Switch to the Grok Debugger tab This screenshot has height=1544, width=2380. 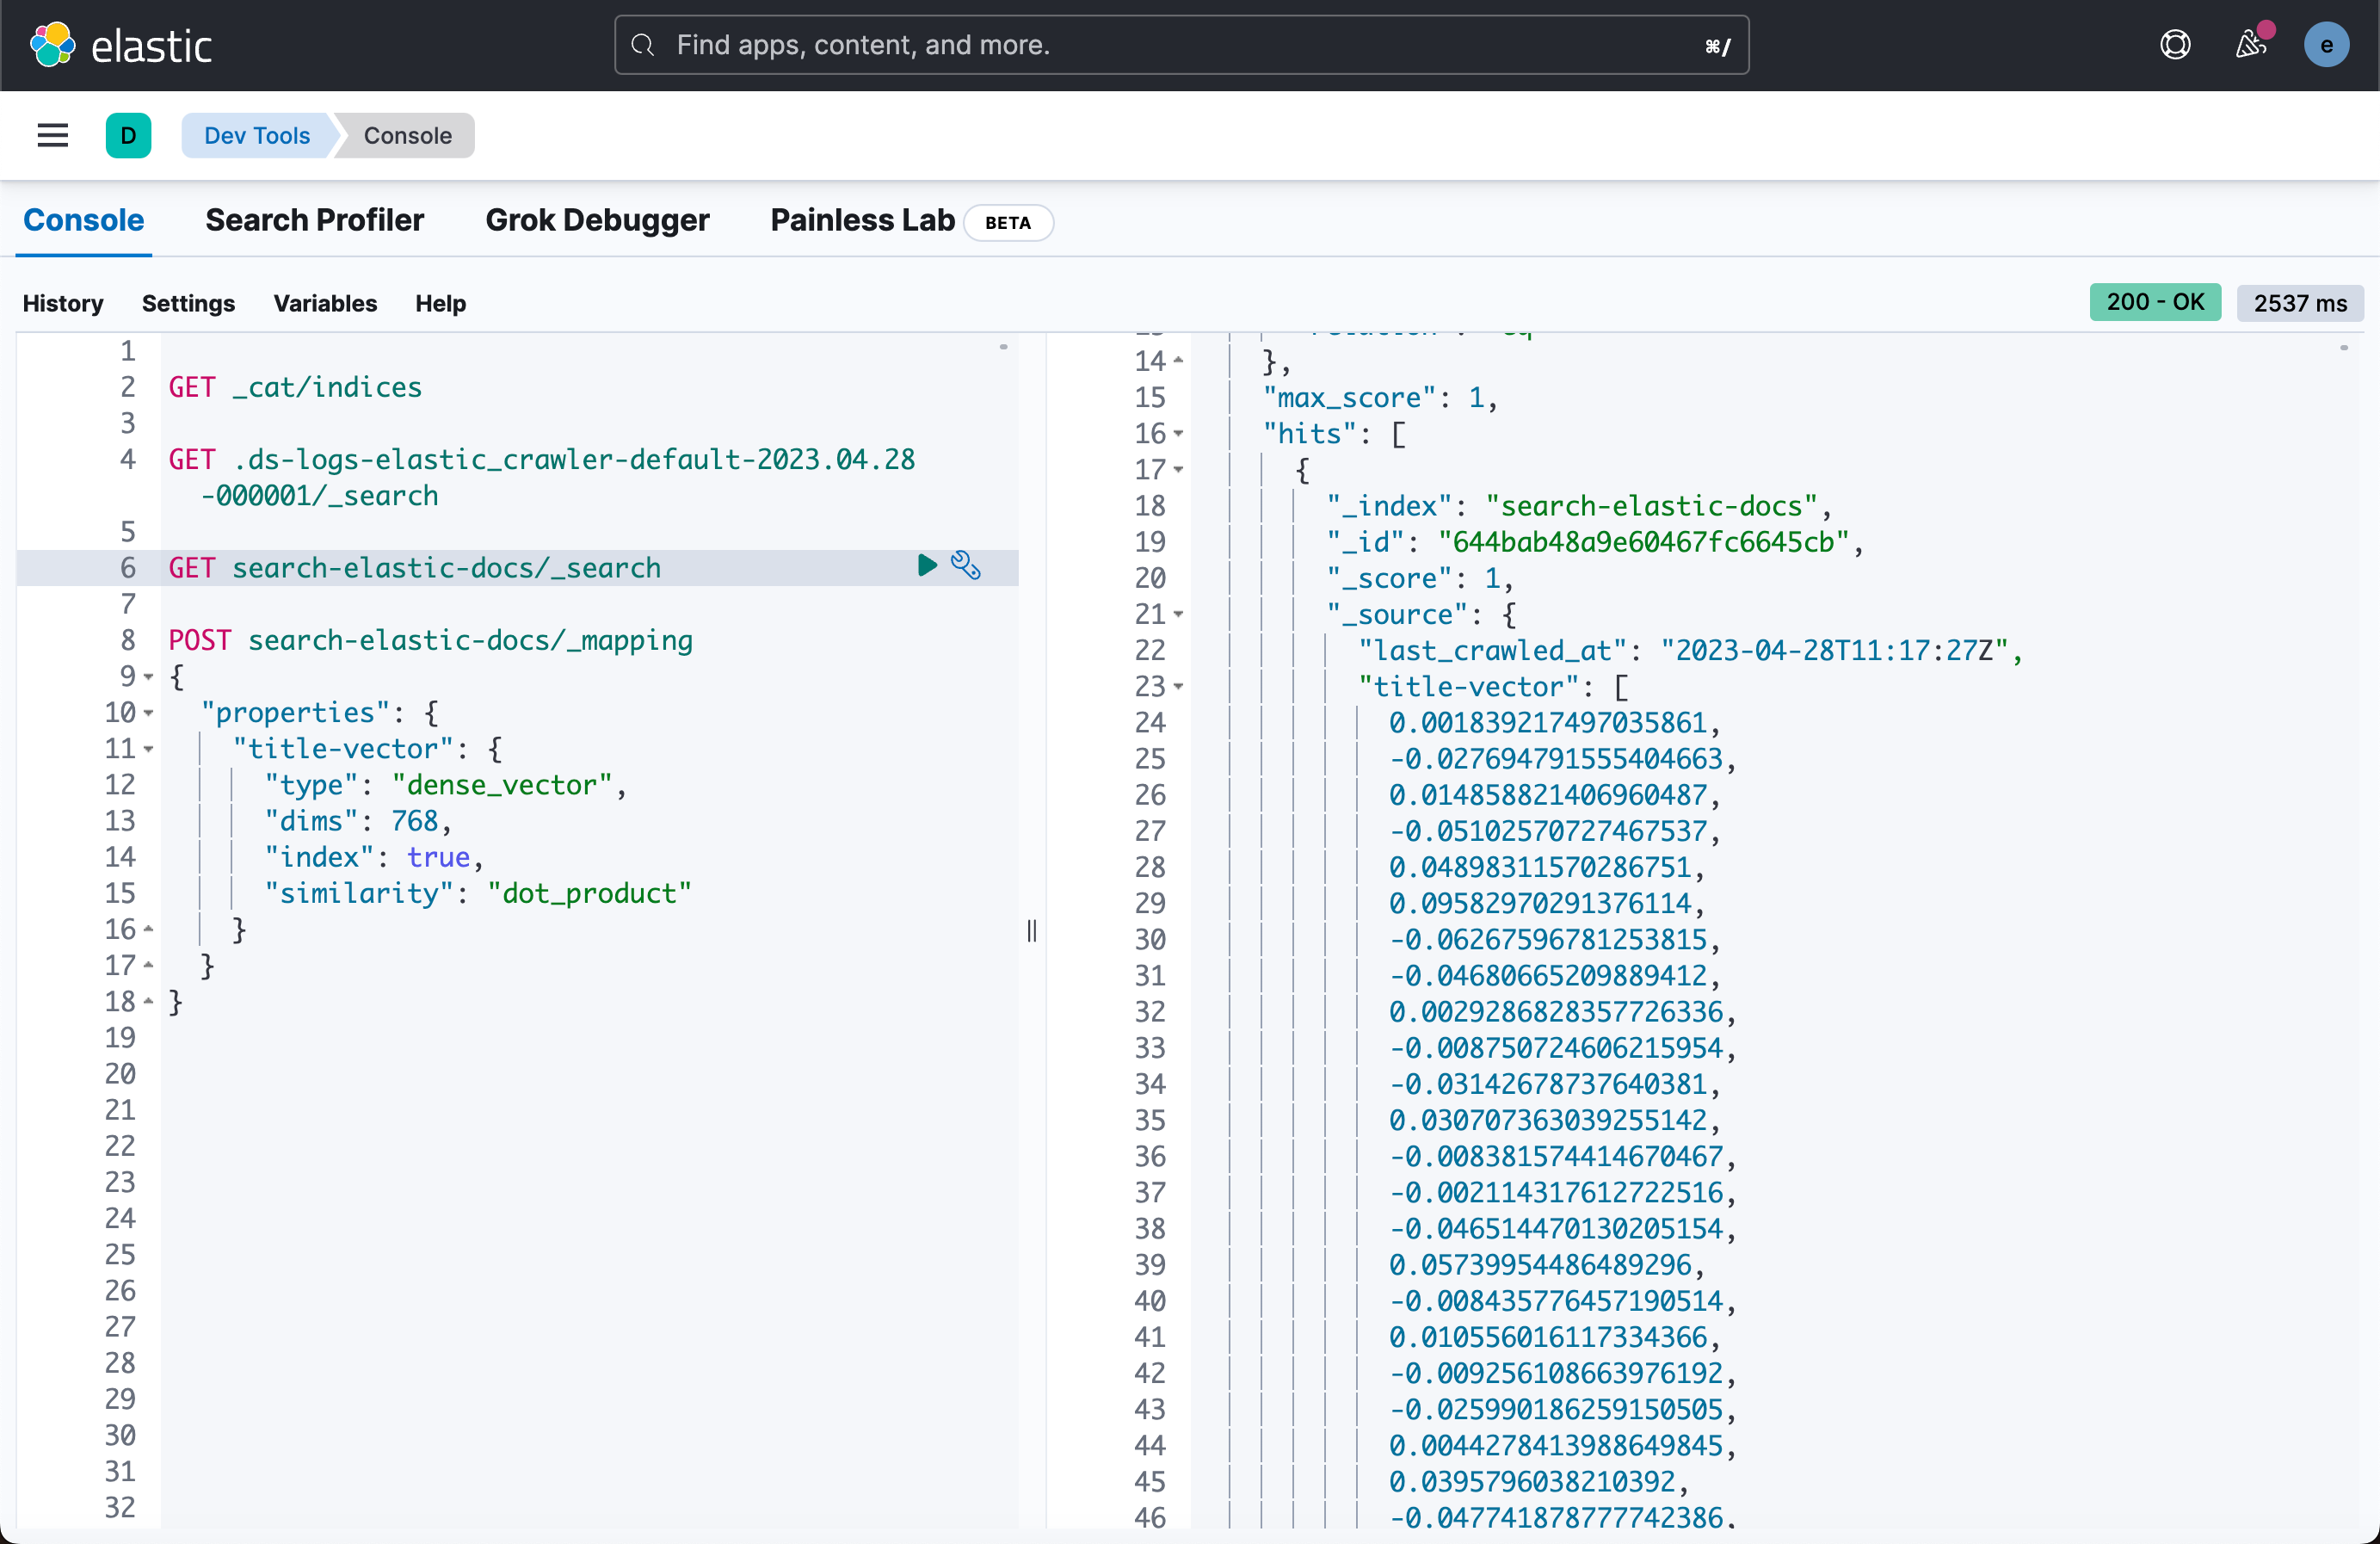tap(598, 220)
